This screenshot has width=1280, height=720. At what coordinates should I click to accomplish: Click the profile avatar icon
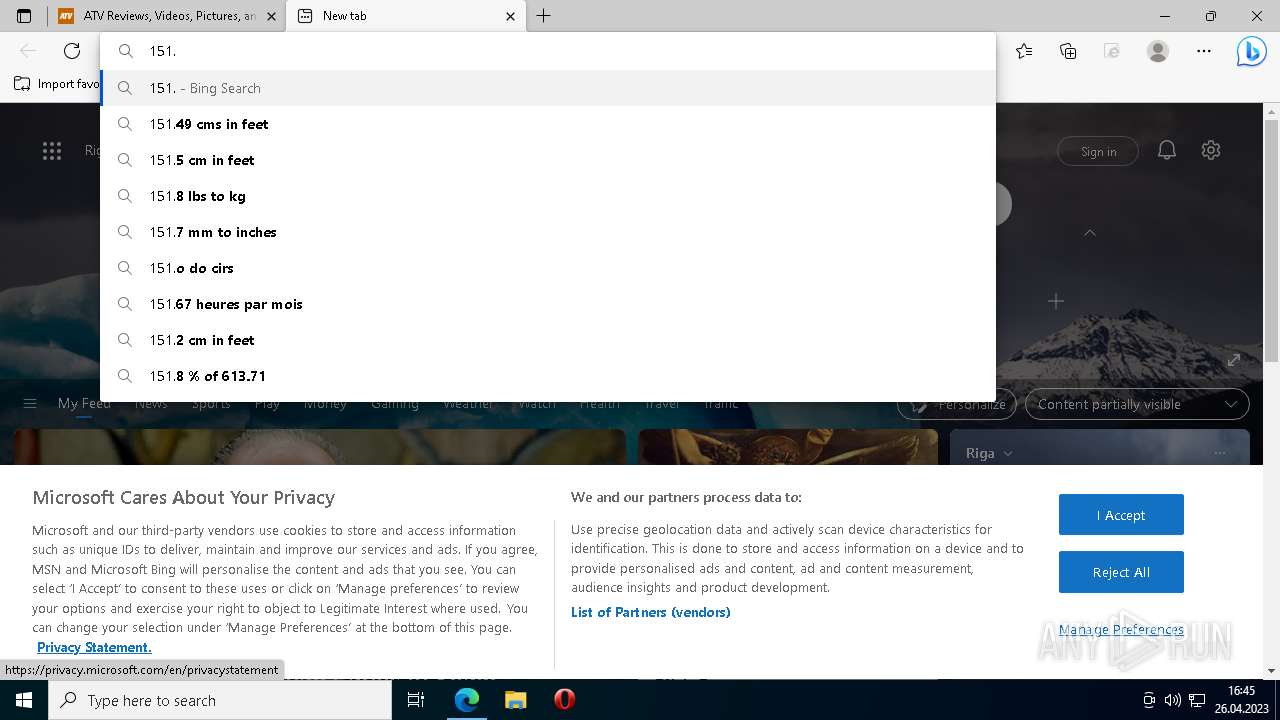click(1158, 51)
